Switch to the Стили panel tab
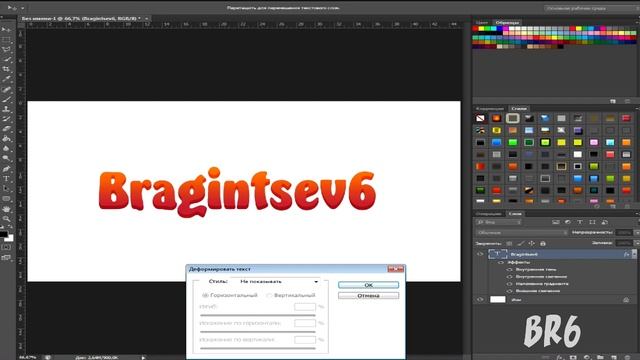Viewport: 640px width, 360px height. tap(519, 109)
